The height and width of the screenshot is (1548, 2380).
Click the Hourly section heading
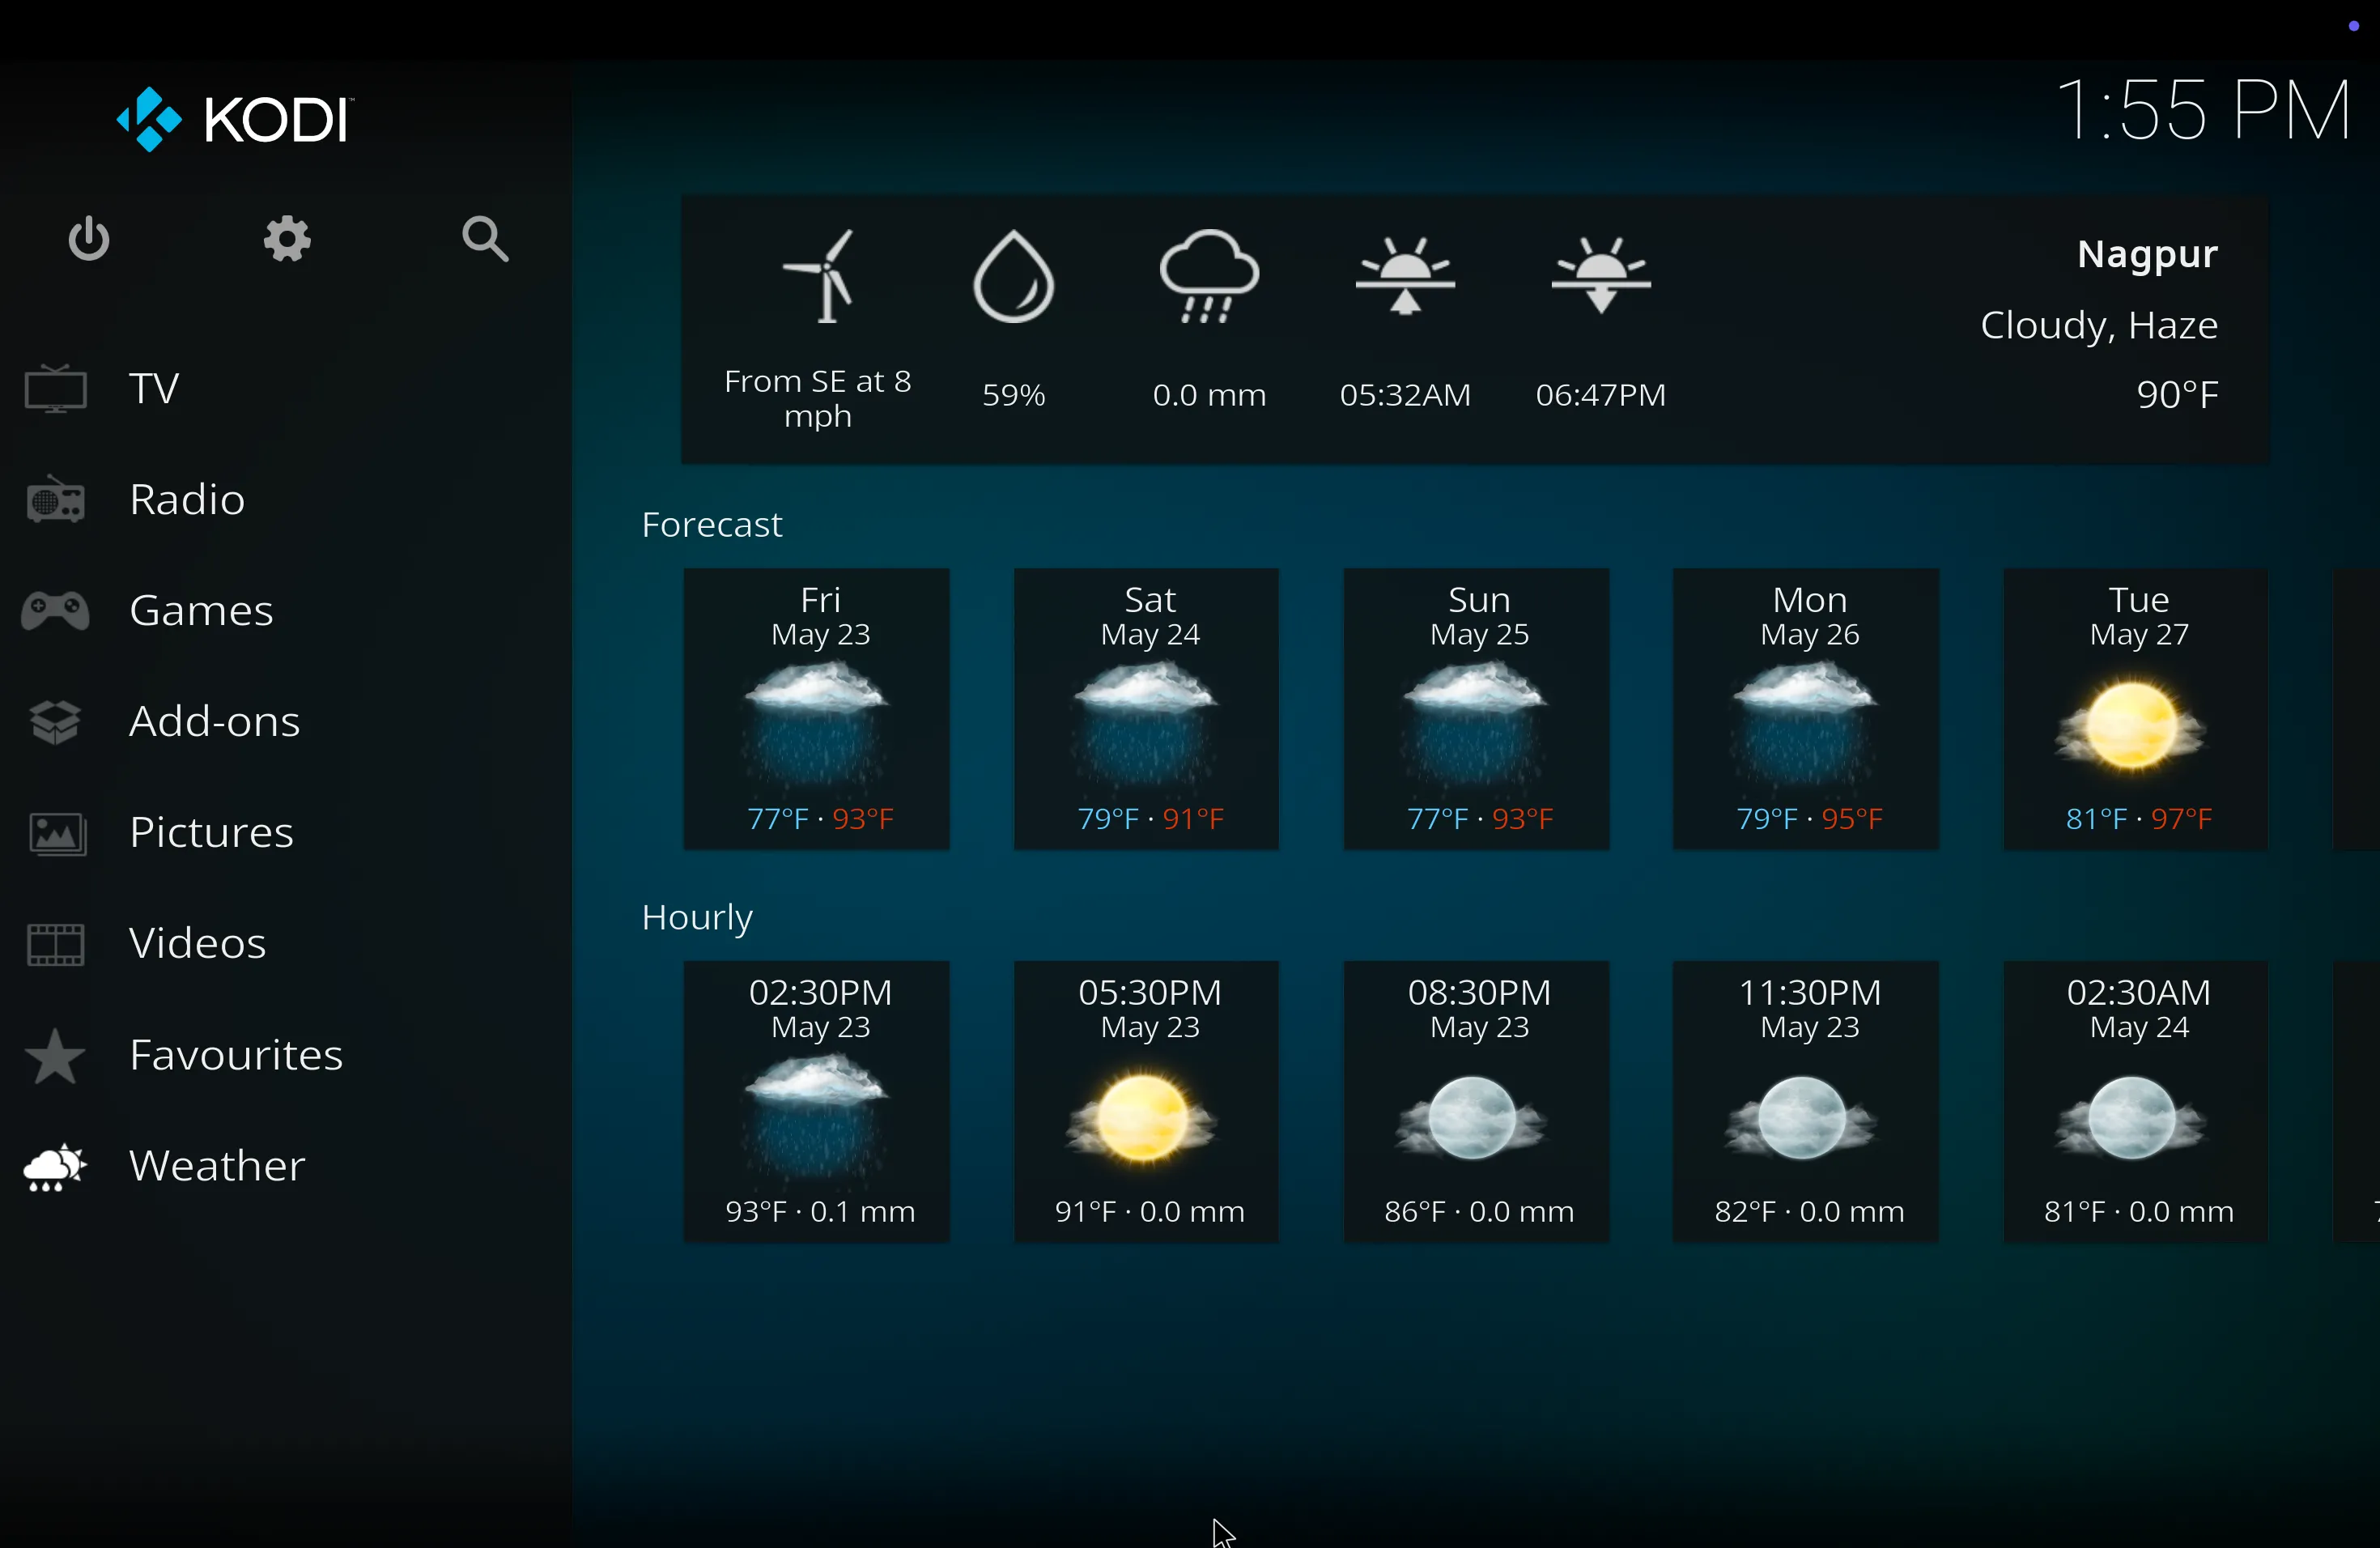(x=697, y=918)
